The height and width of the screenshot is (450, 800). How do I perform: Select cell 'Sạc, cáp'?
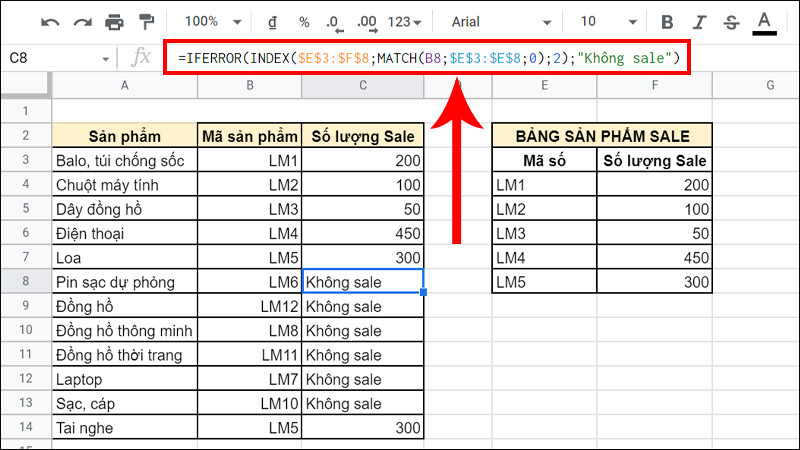point(124,403)
